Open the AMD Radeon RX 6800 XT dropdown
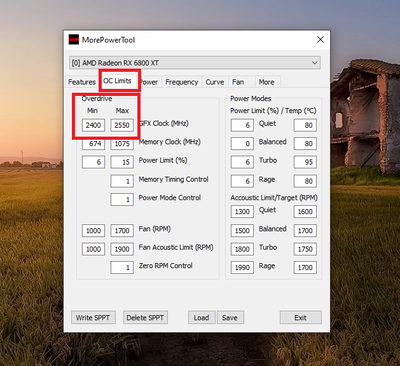The image size is (400, 366). point(195,63)
